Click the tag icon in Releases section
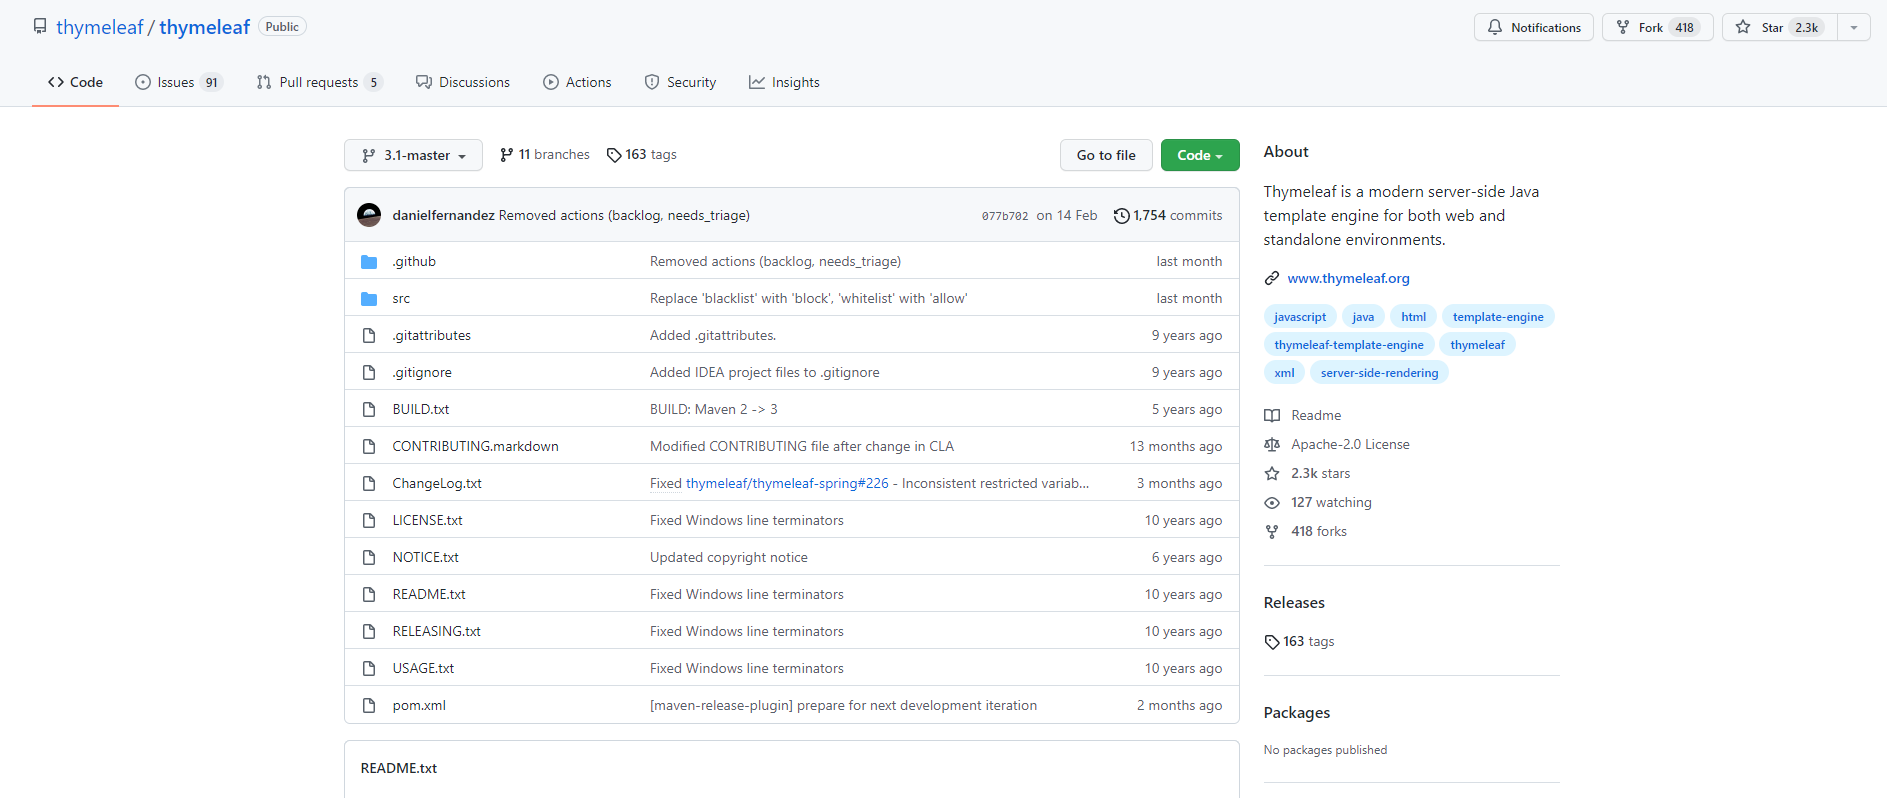Screen dimensions: 1887x798 click(1272, 642)
